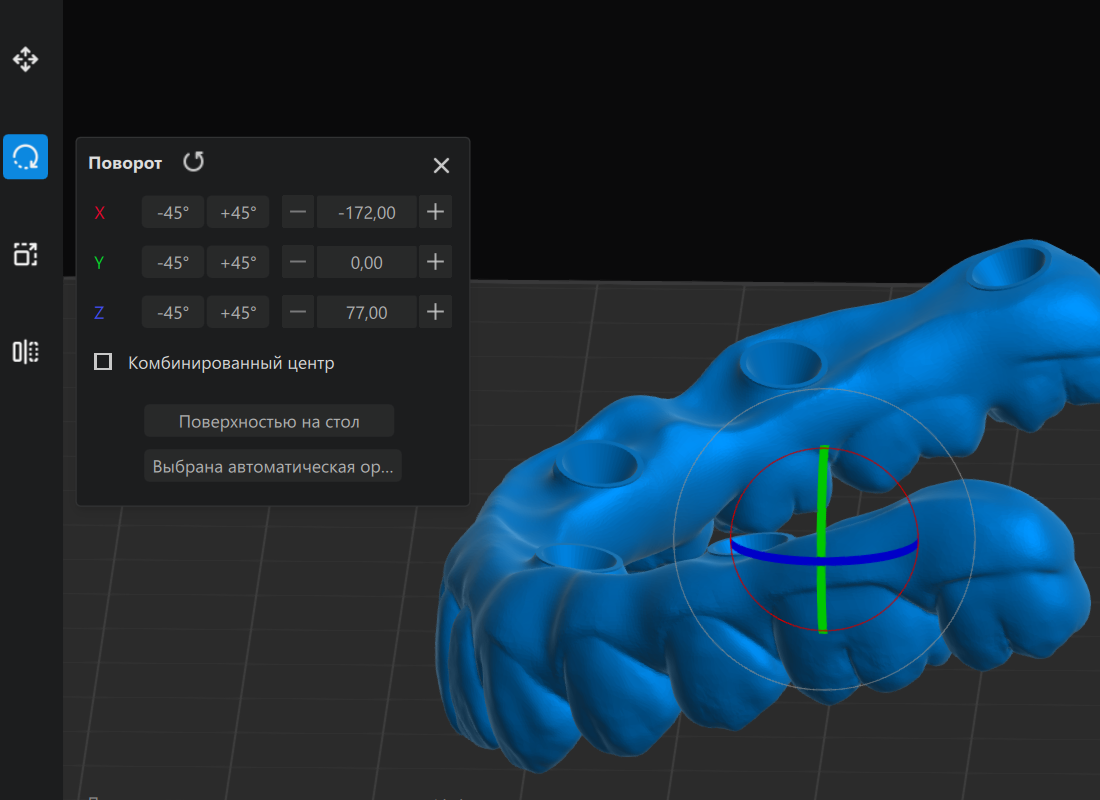Rotate Y axis by +45°
Image resolution: width=1100 pixels, height=800 pixels.
pyautogui.click(x=238, y=262)
